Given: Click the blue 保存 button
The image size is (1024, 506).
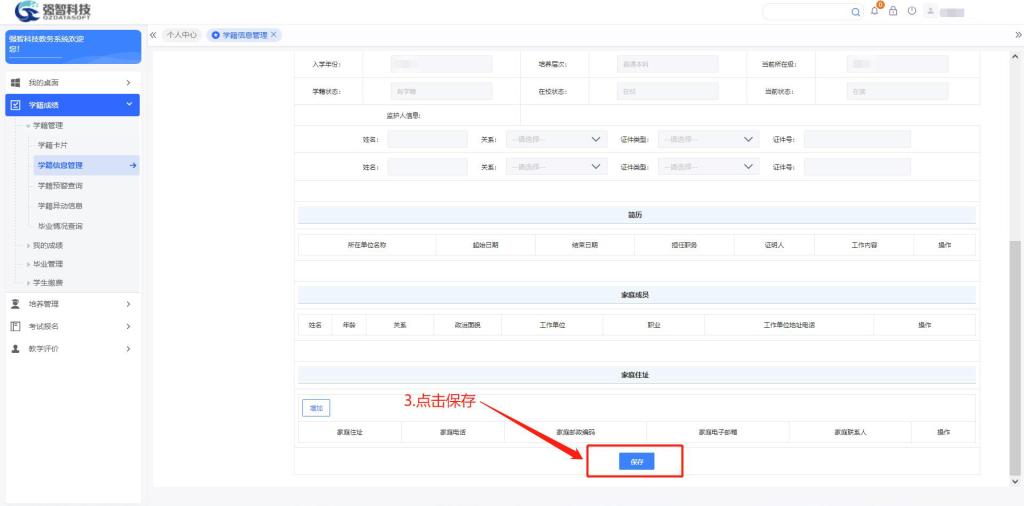Looking at the screenshot, I should tap(636, 461).
